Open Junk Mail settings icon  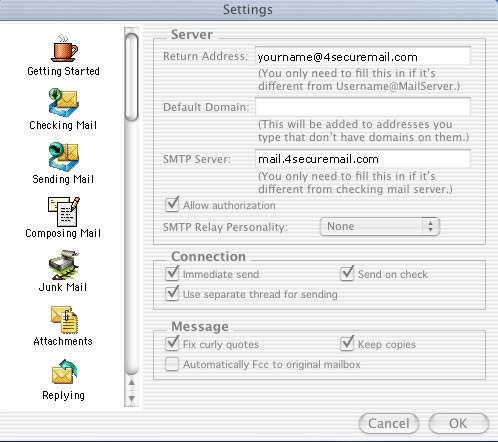click(63, 265)
